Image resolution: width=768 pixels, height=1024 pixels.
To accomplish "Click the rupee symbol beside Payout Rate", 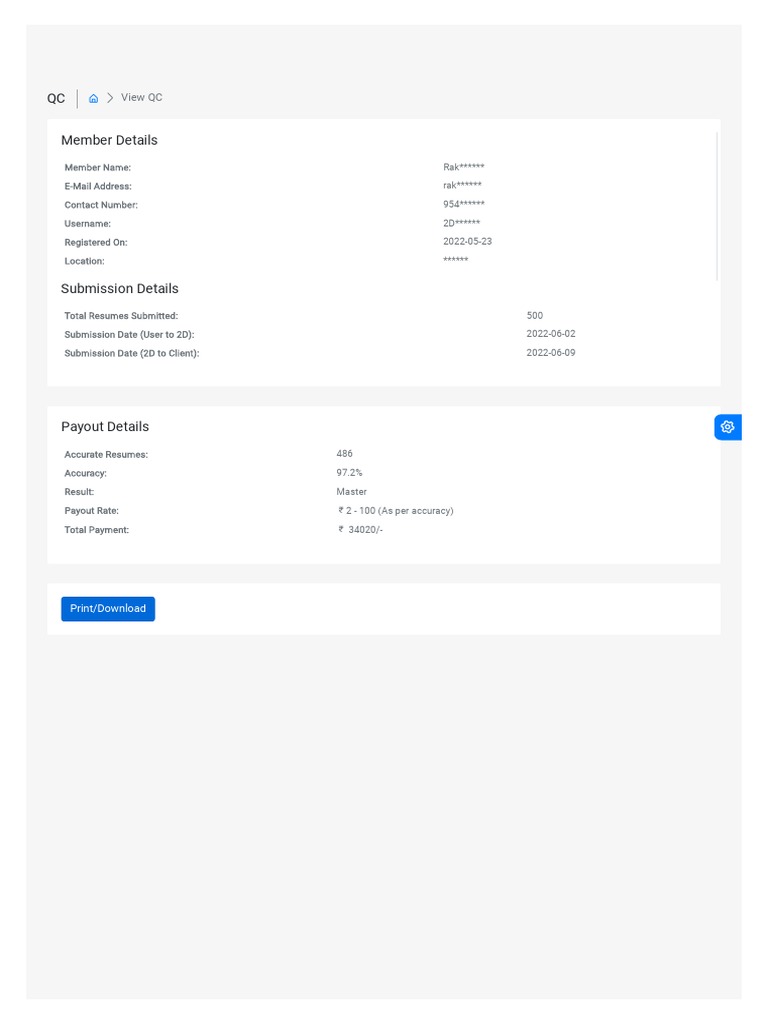I will (x=341, y=510).
